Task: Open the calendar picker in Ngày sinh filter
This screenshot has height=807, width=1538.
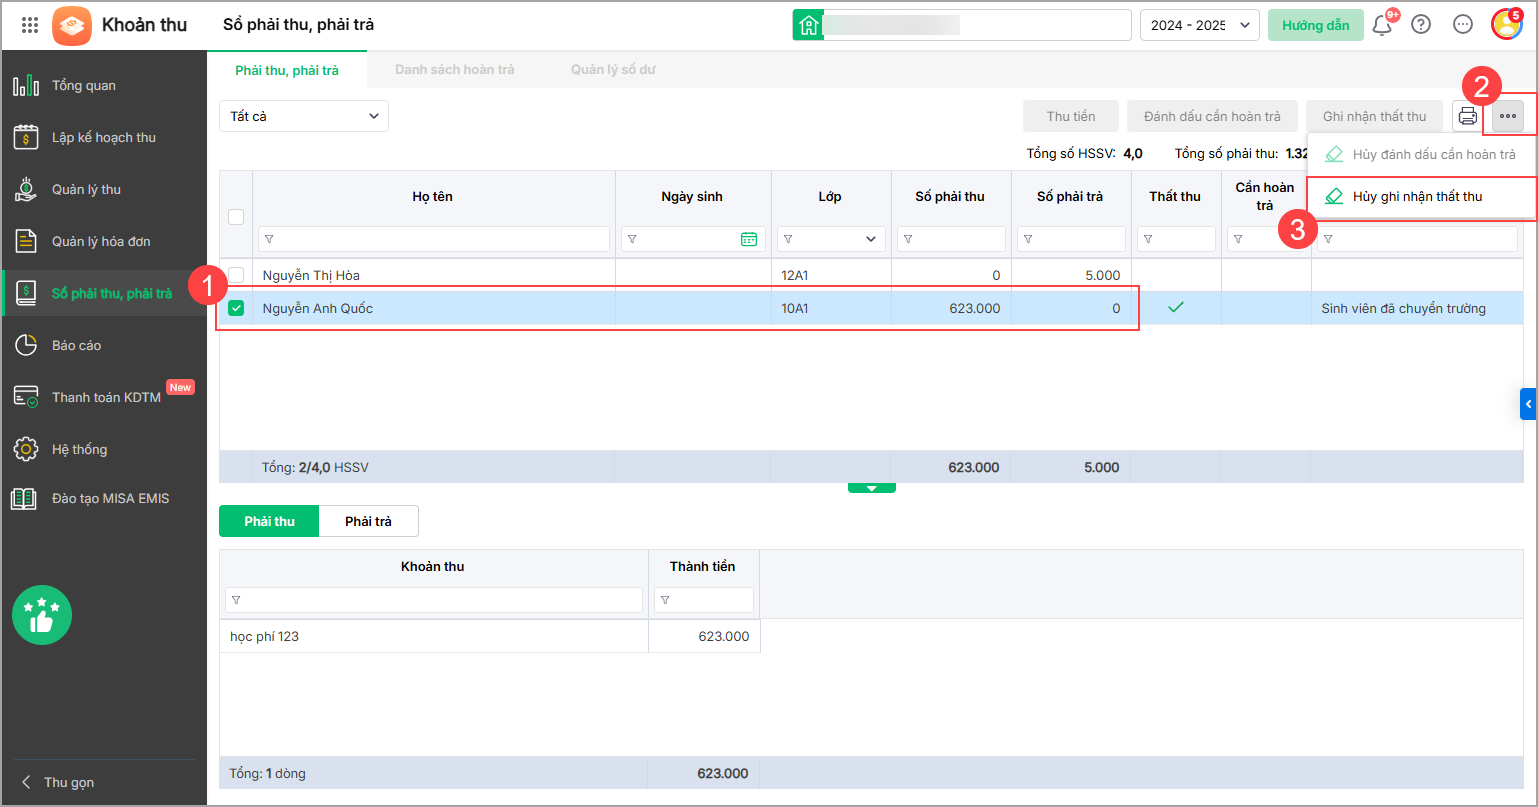Action: (x=749, y=239)
